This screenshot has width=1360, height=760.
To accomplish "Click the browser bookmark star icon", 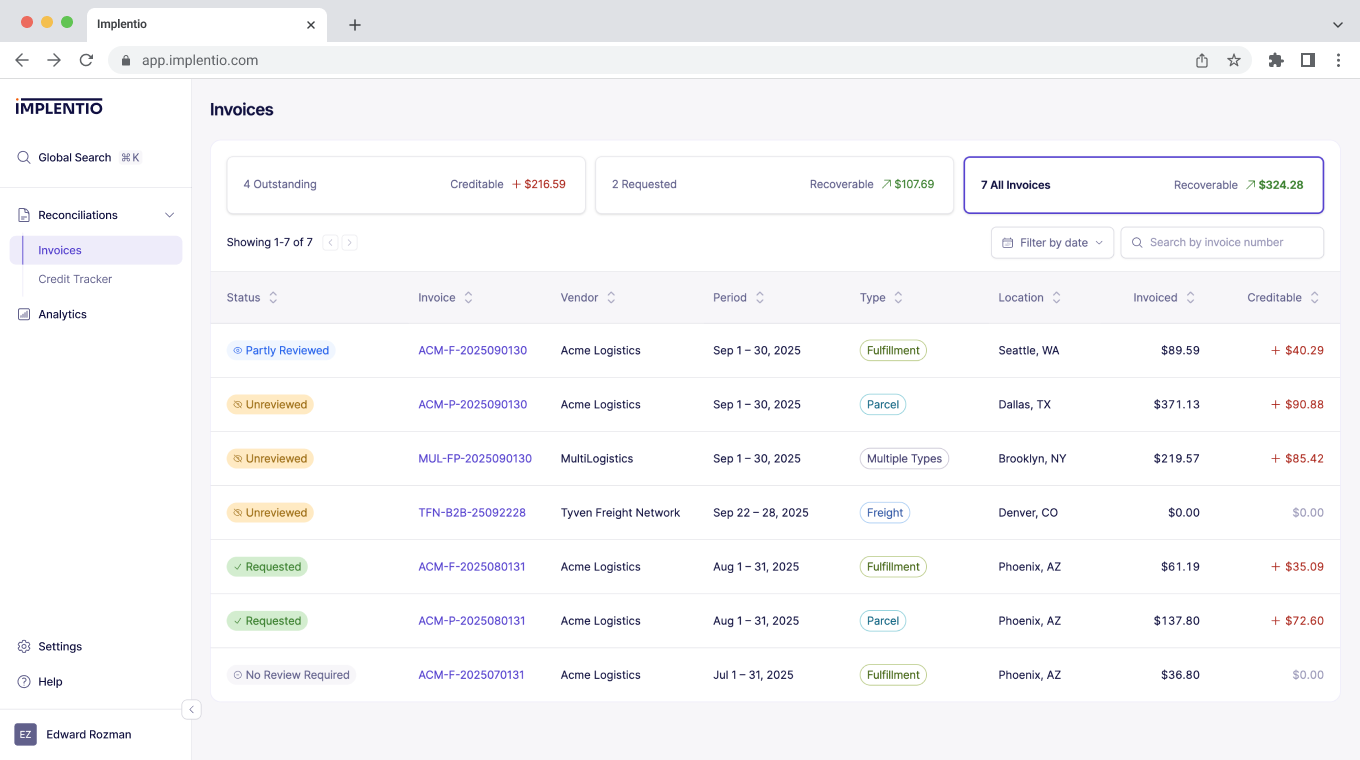I will (1234, 60).
